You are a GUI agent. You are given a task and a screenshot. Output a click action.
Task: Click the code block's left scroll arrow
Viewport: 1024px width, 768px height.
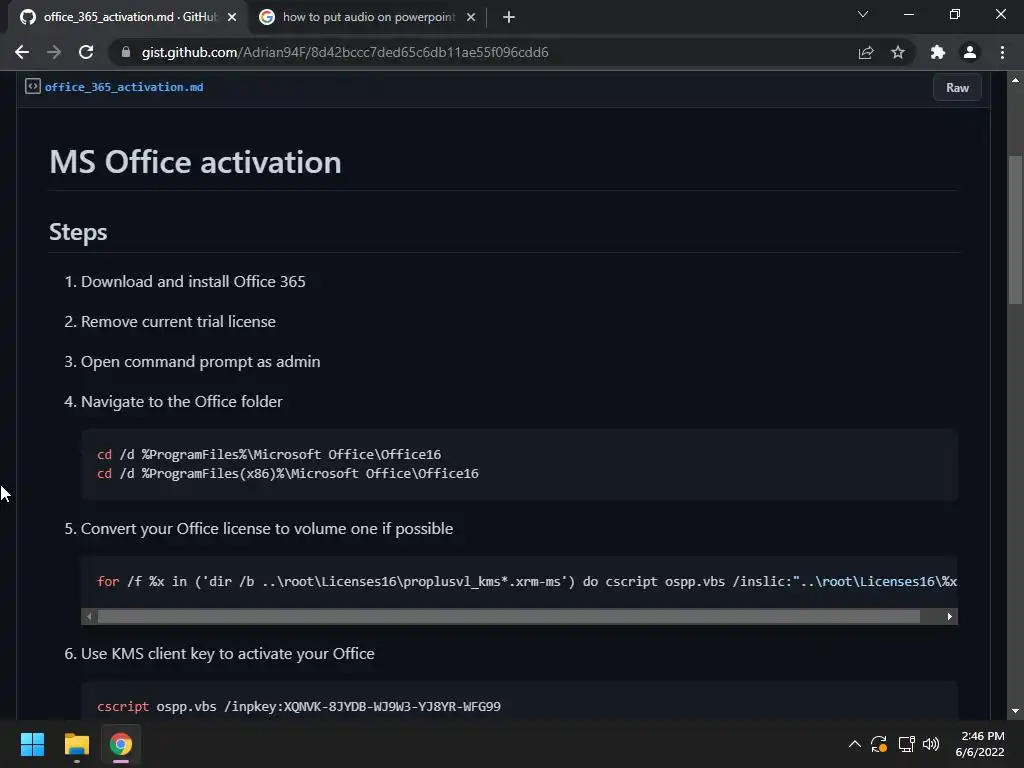coord(89,616)
